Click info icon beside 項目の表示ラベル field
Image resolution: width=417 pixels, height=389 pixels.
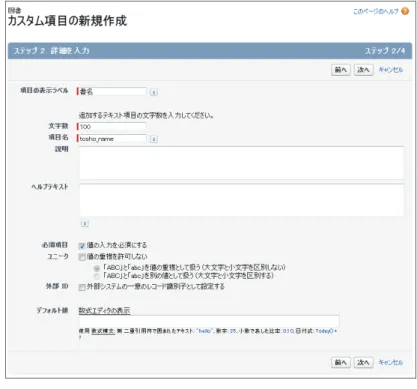[154, 92]
